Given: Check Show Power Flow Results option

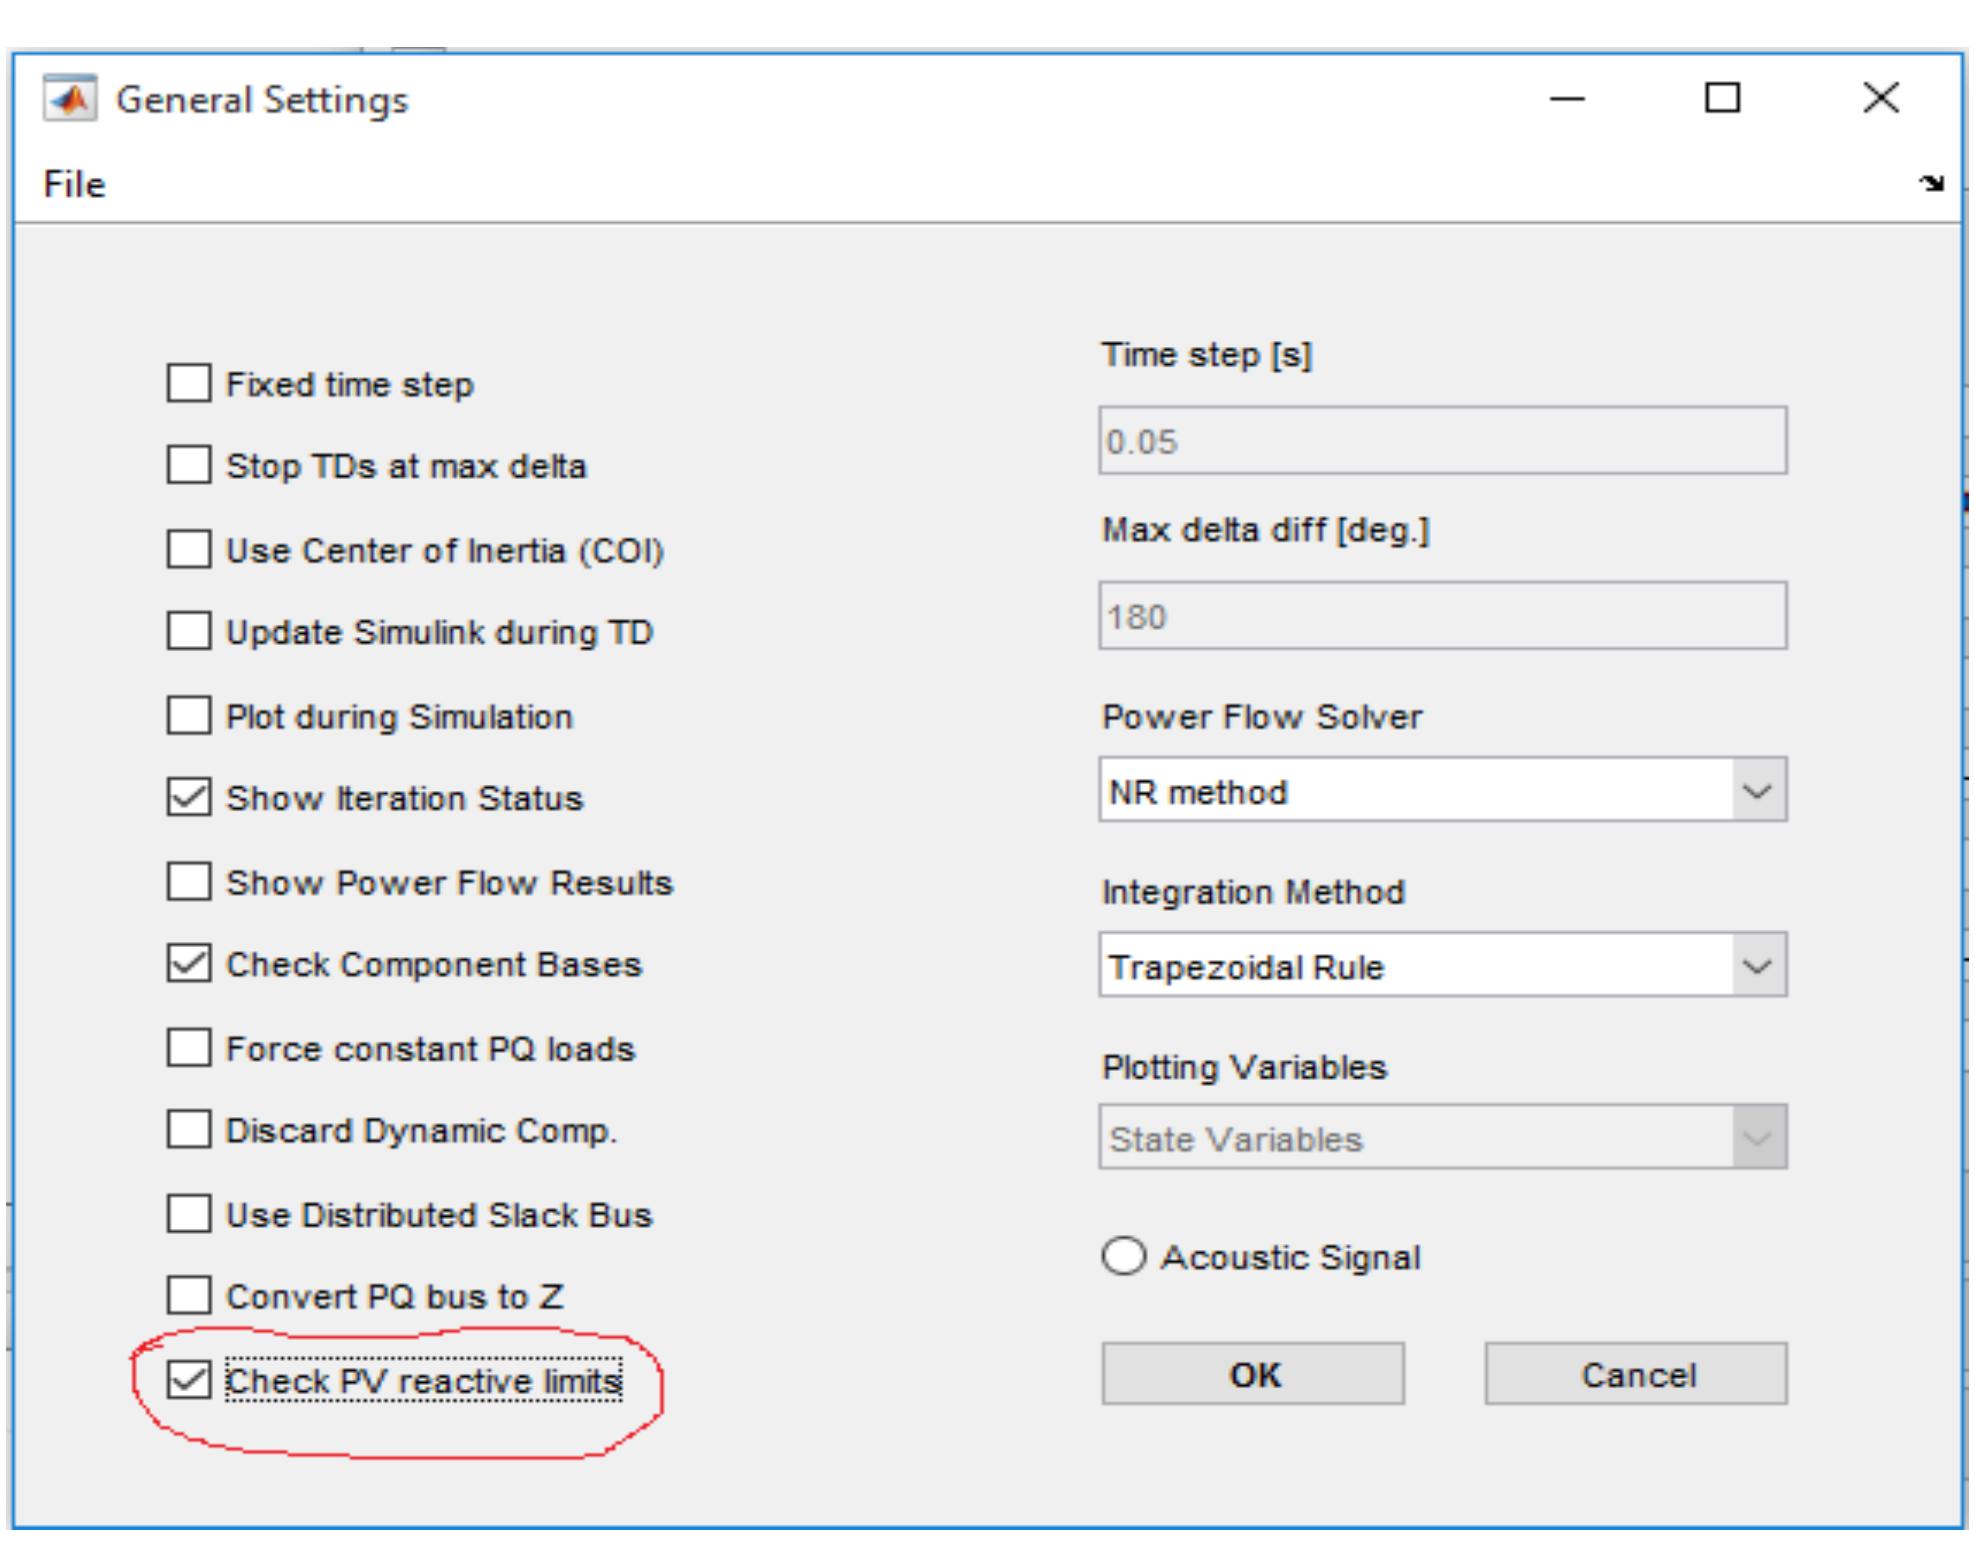Looking at the screenshot, I should [x=188, y=882].
